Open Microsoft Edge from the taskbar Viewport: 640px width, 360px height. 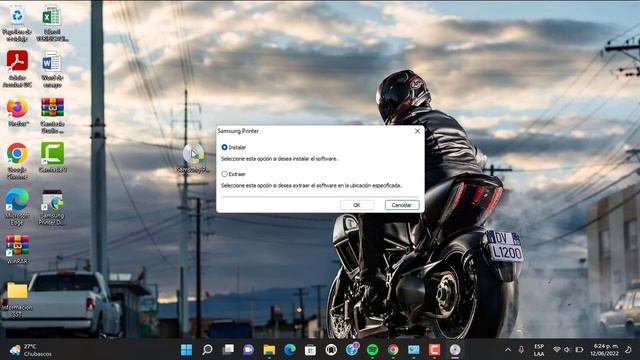(x=290, y=350)
